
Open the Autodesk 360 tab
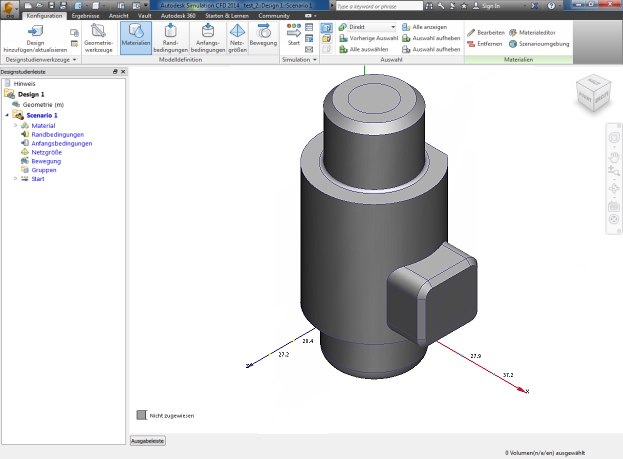(x=178, y=16)
